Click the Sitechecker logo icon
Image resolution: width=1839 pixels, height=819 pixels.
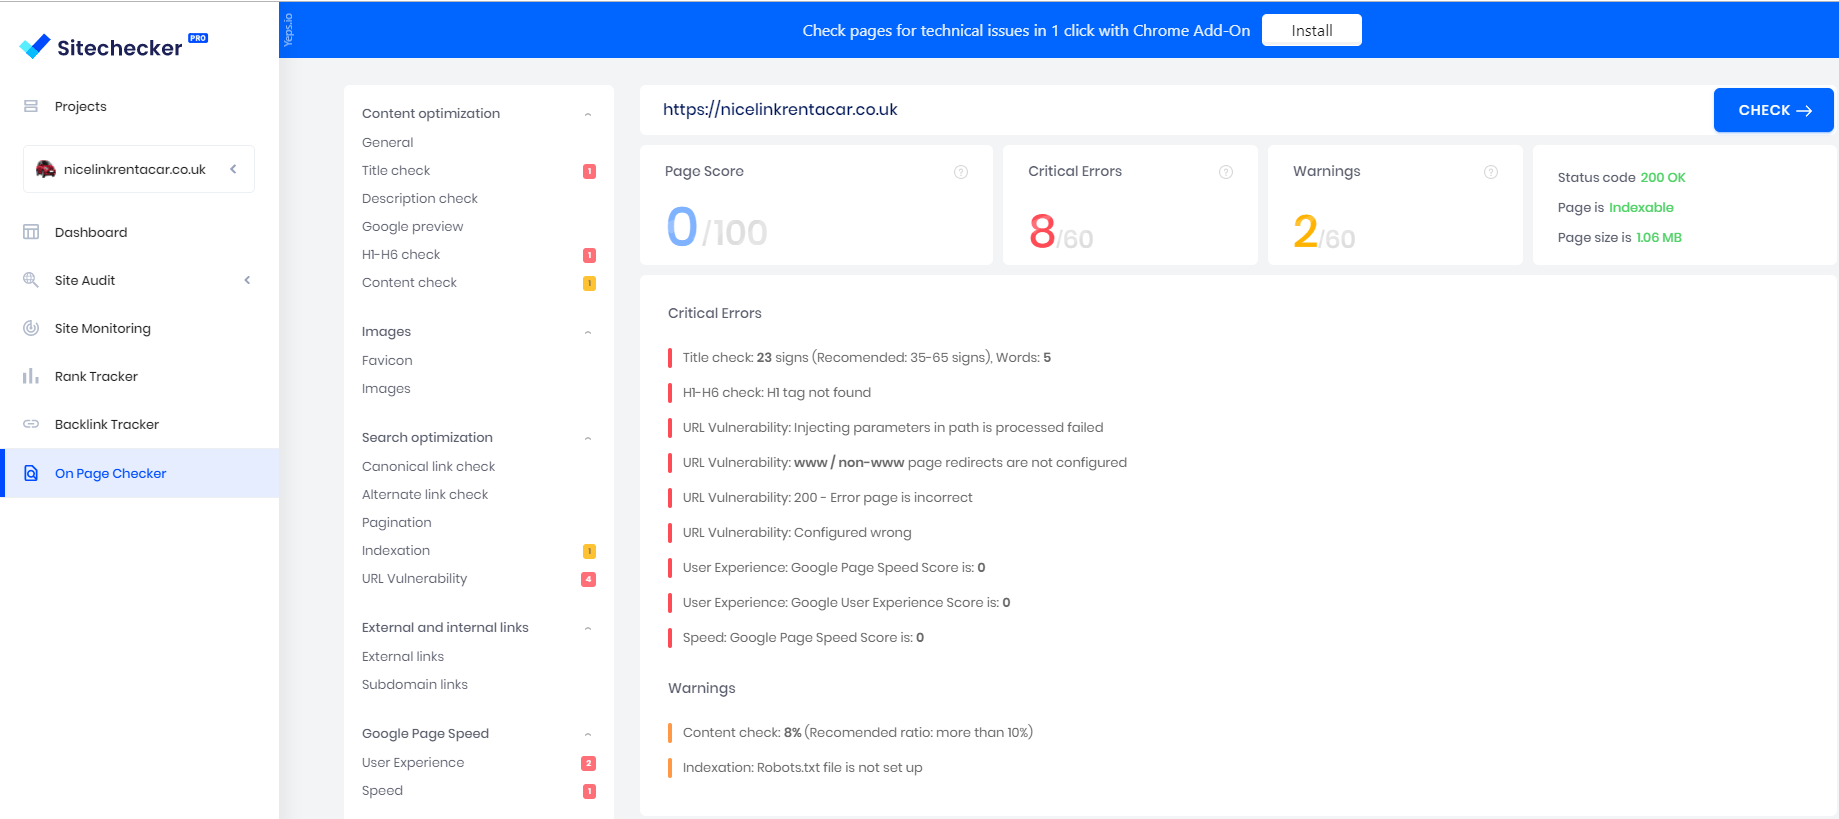pyautogui.click(x=35, y=46)
